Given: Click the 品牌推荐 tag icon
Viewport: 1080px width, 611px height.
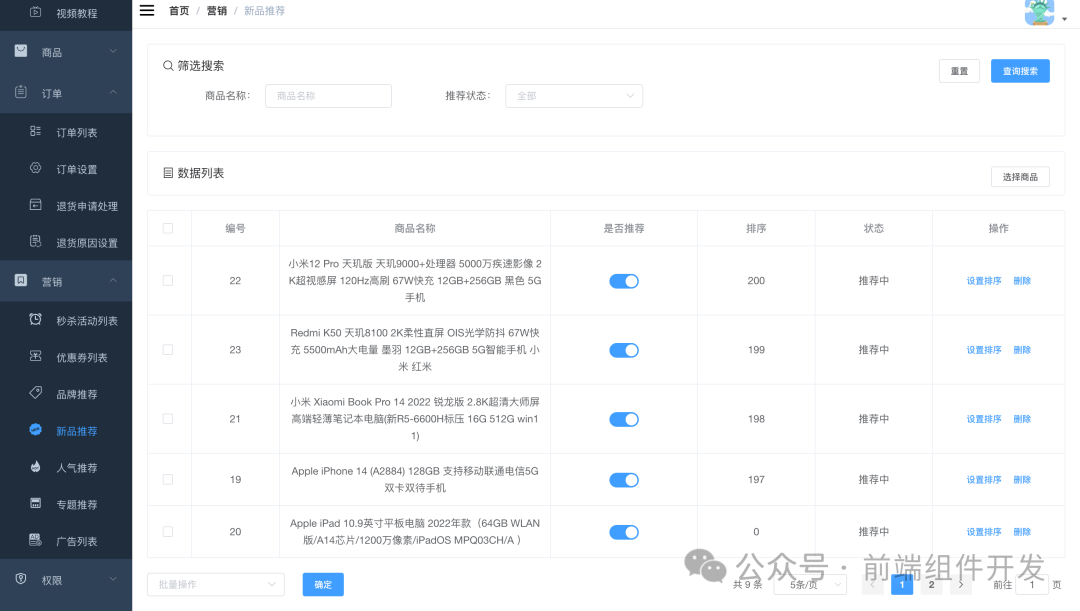Looking at the screenshot, I should [36, 393].
